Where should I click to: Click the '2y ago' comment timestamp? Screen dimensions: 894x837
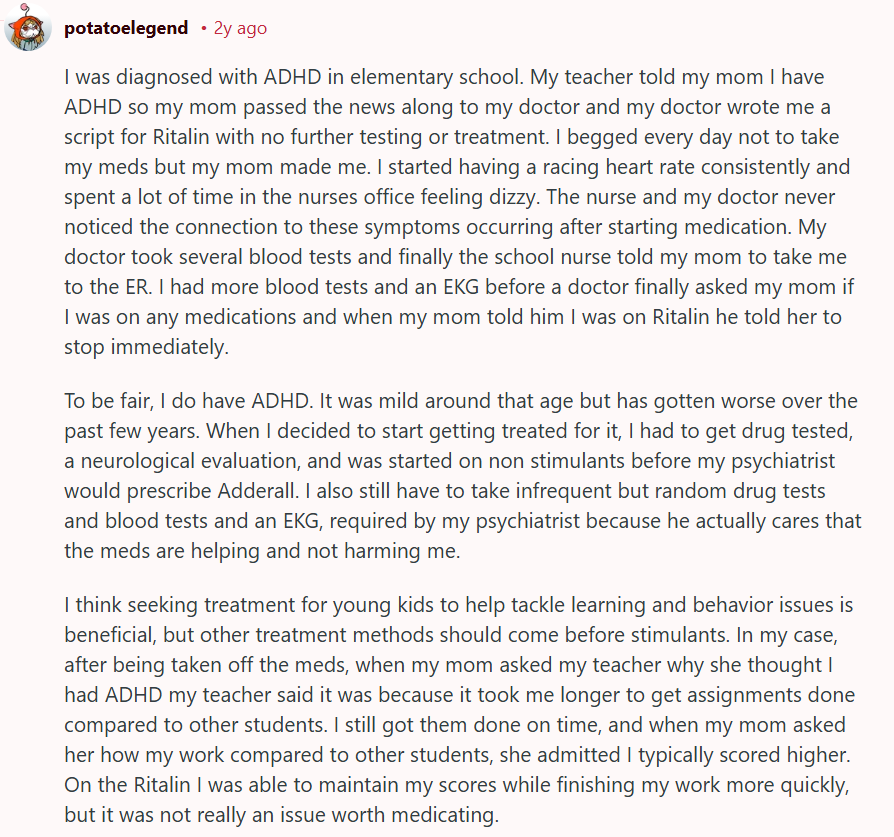click(240, 28)
